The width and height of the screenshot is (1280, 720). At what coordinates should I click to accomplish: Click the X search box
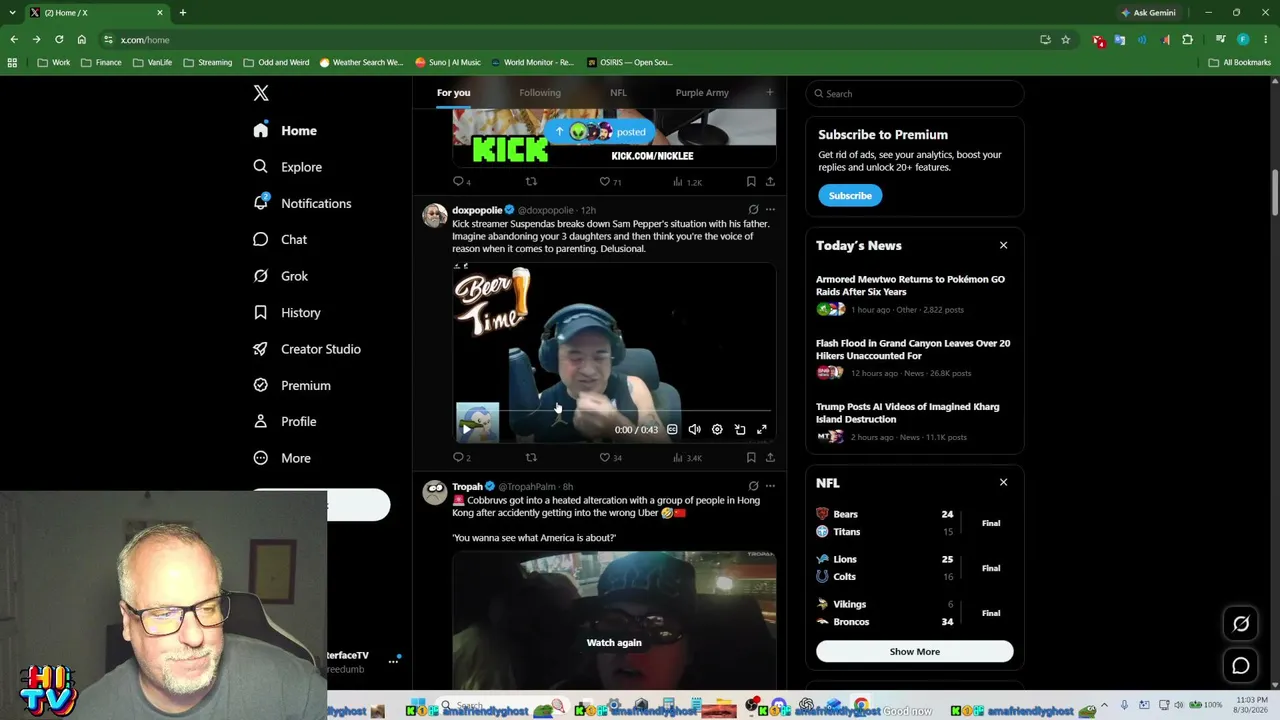pyautogui.click(x=915, y=94)
